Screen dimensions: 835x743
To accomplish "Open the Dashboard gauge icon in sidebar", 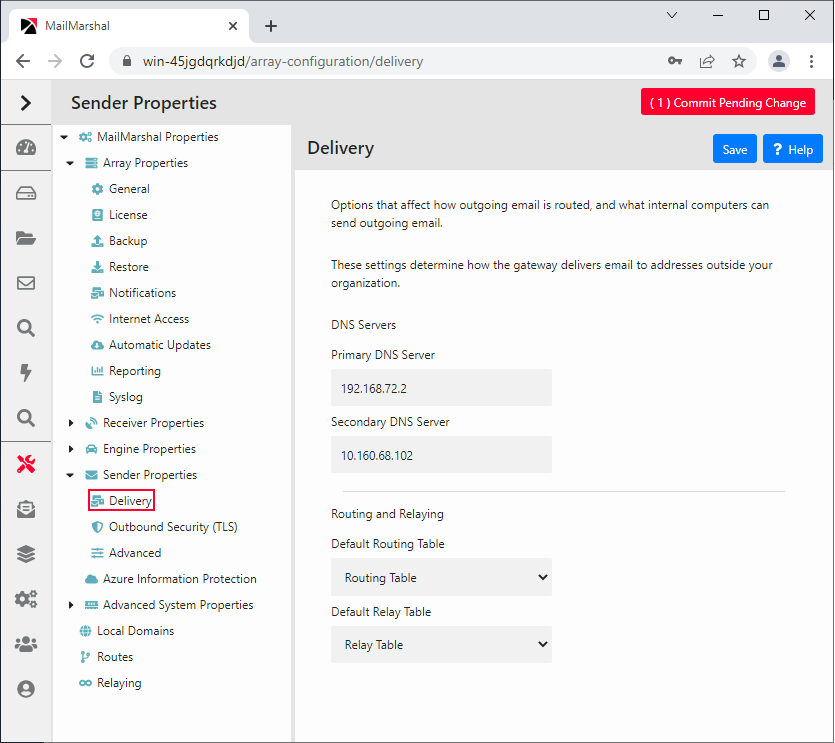I will (26, 147).
